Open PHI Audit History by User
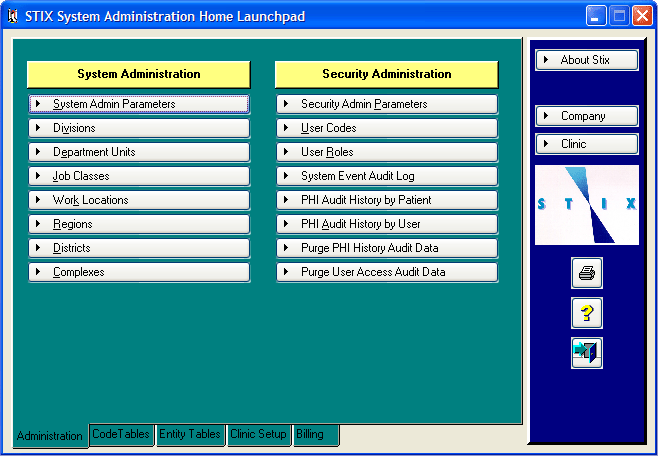Screen dimensions: 658x457 [387, 224]
